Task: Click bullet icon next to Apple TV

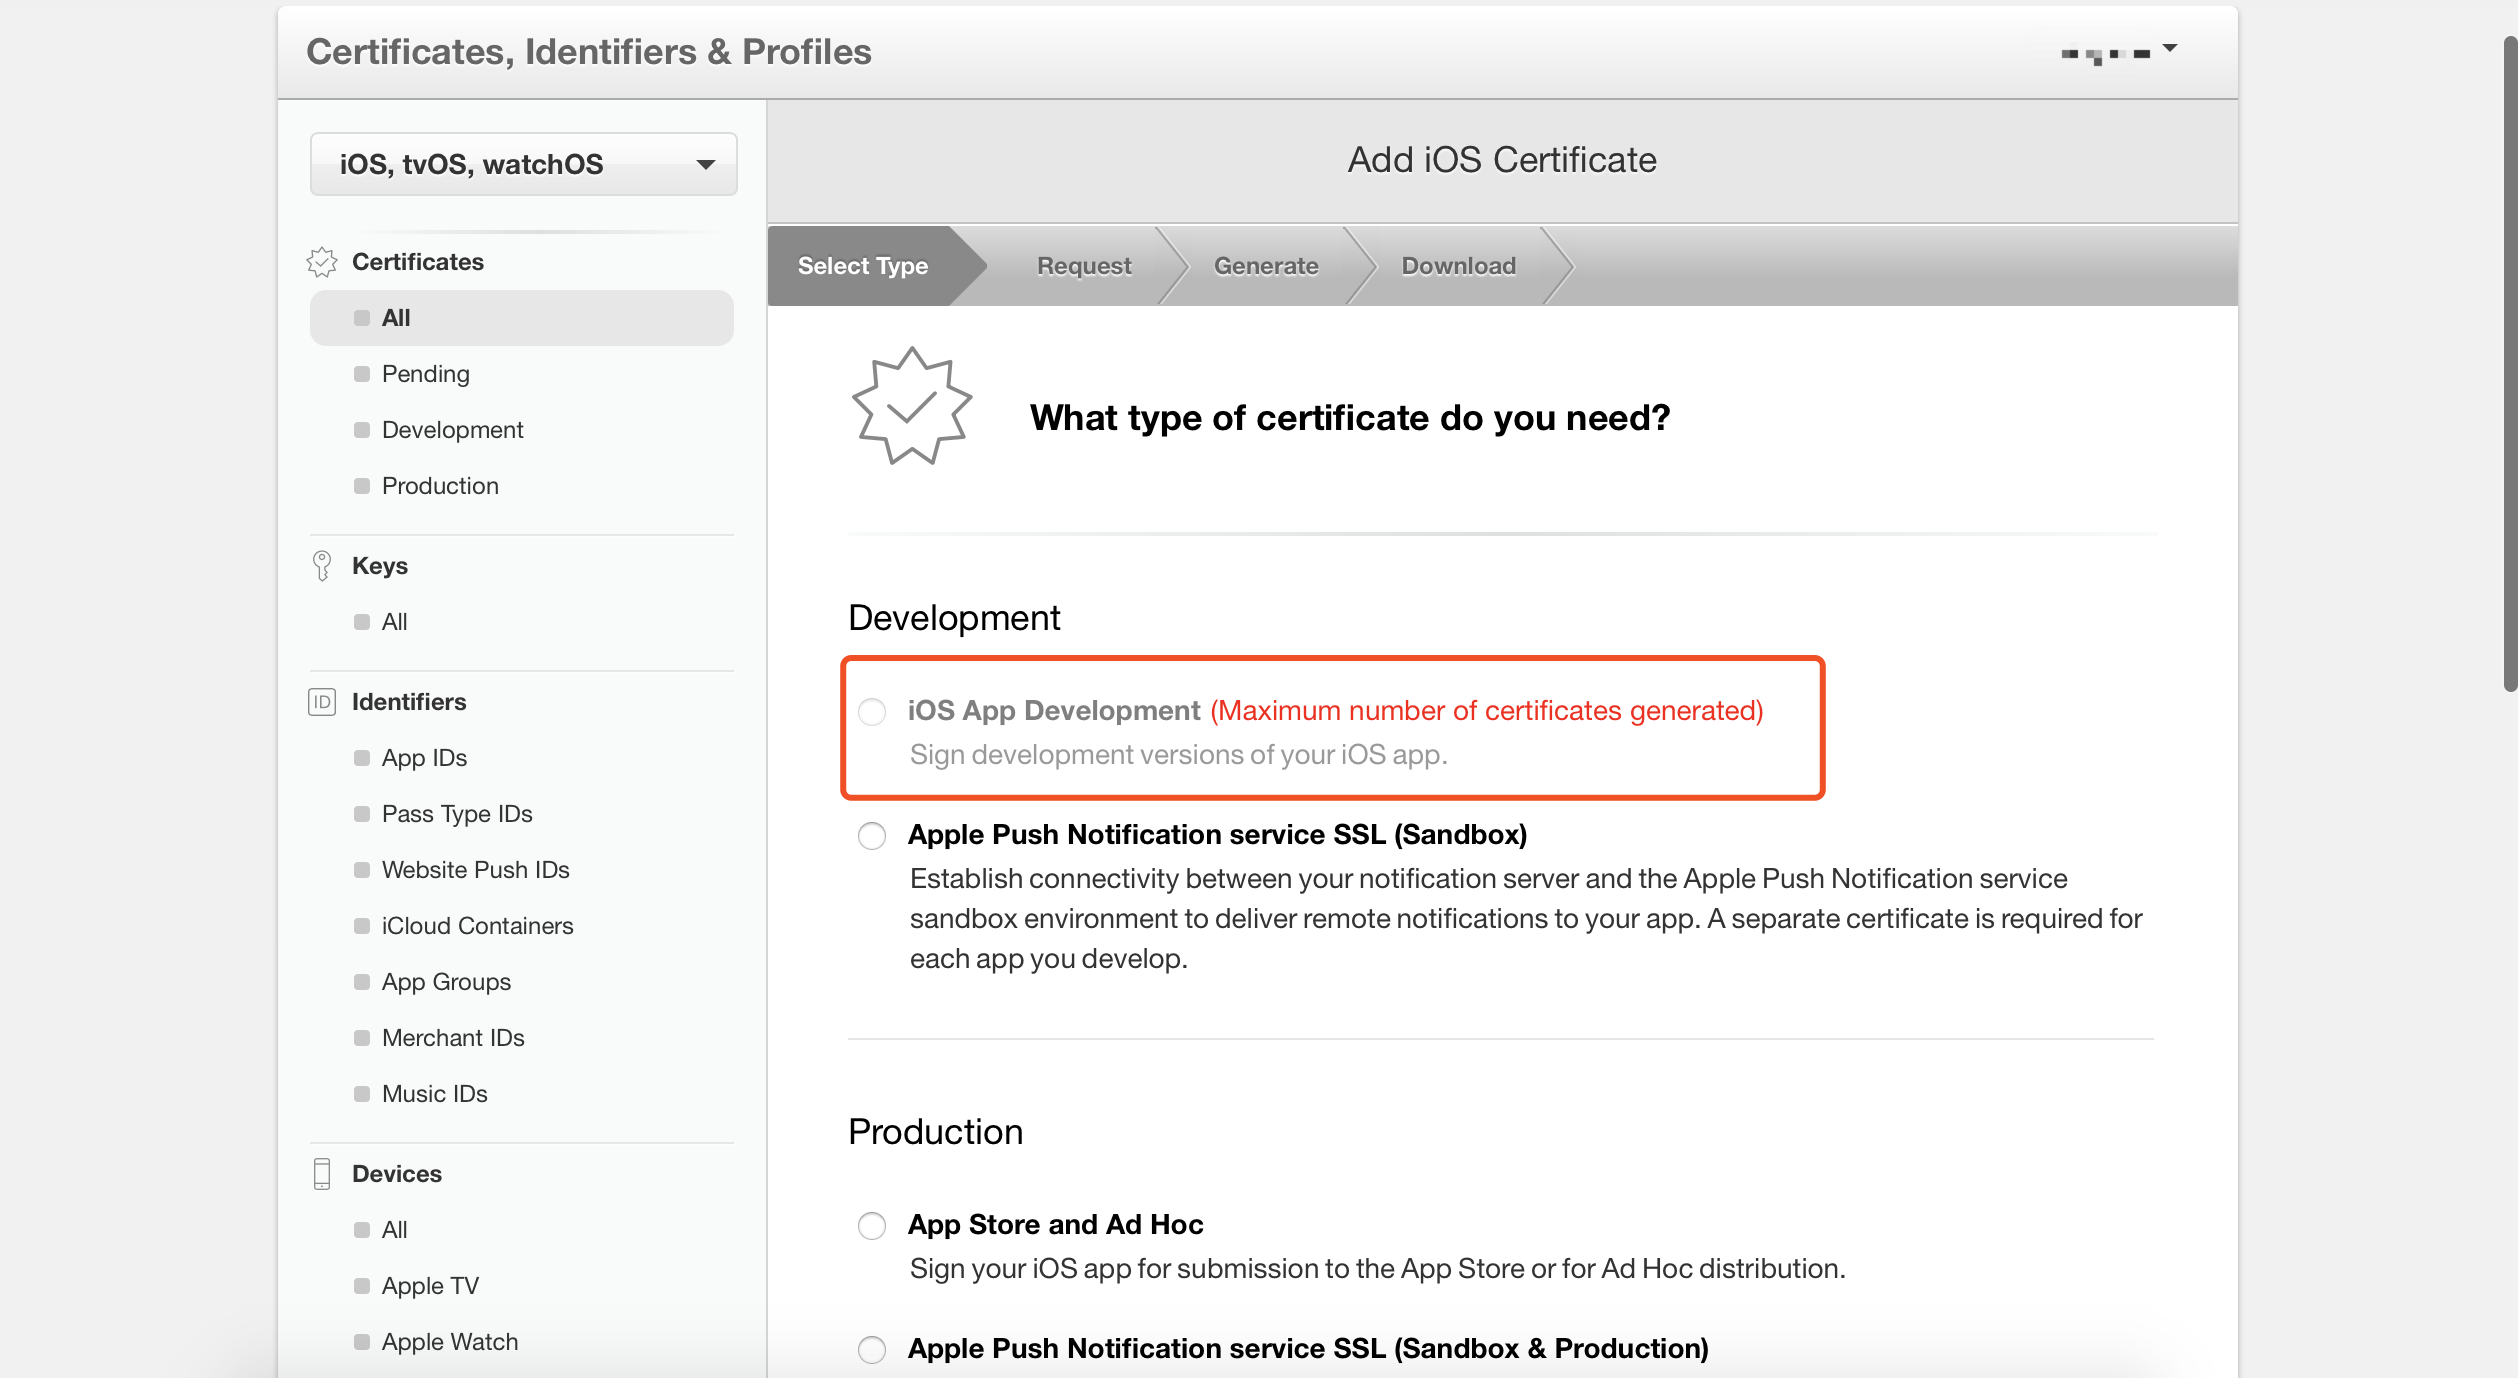Action: [x=361, y=1286]
